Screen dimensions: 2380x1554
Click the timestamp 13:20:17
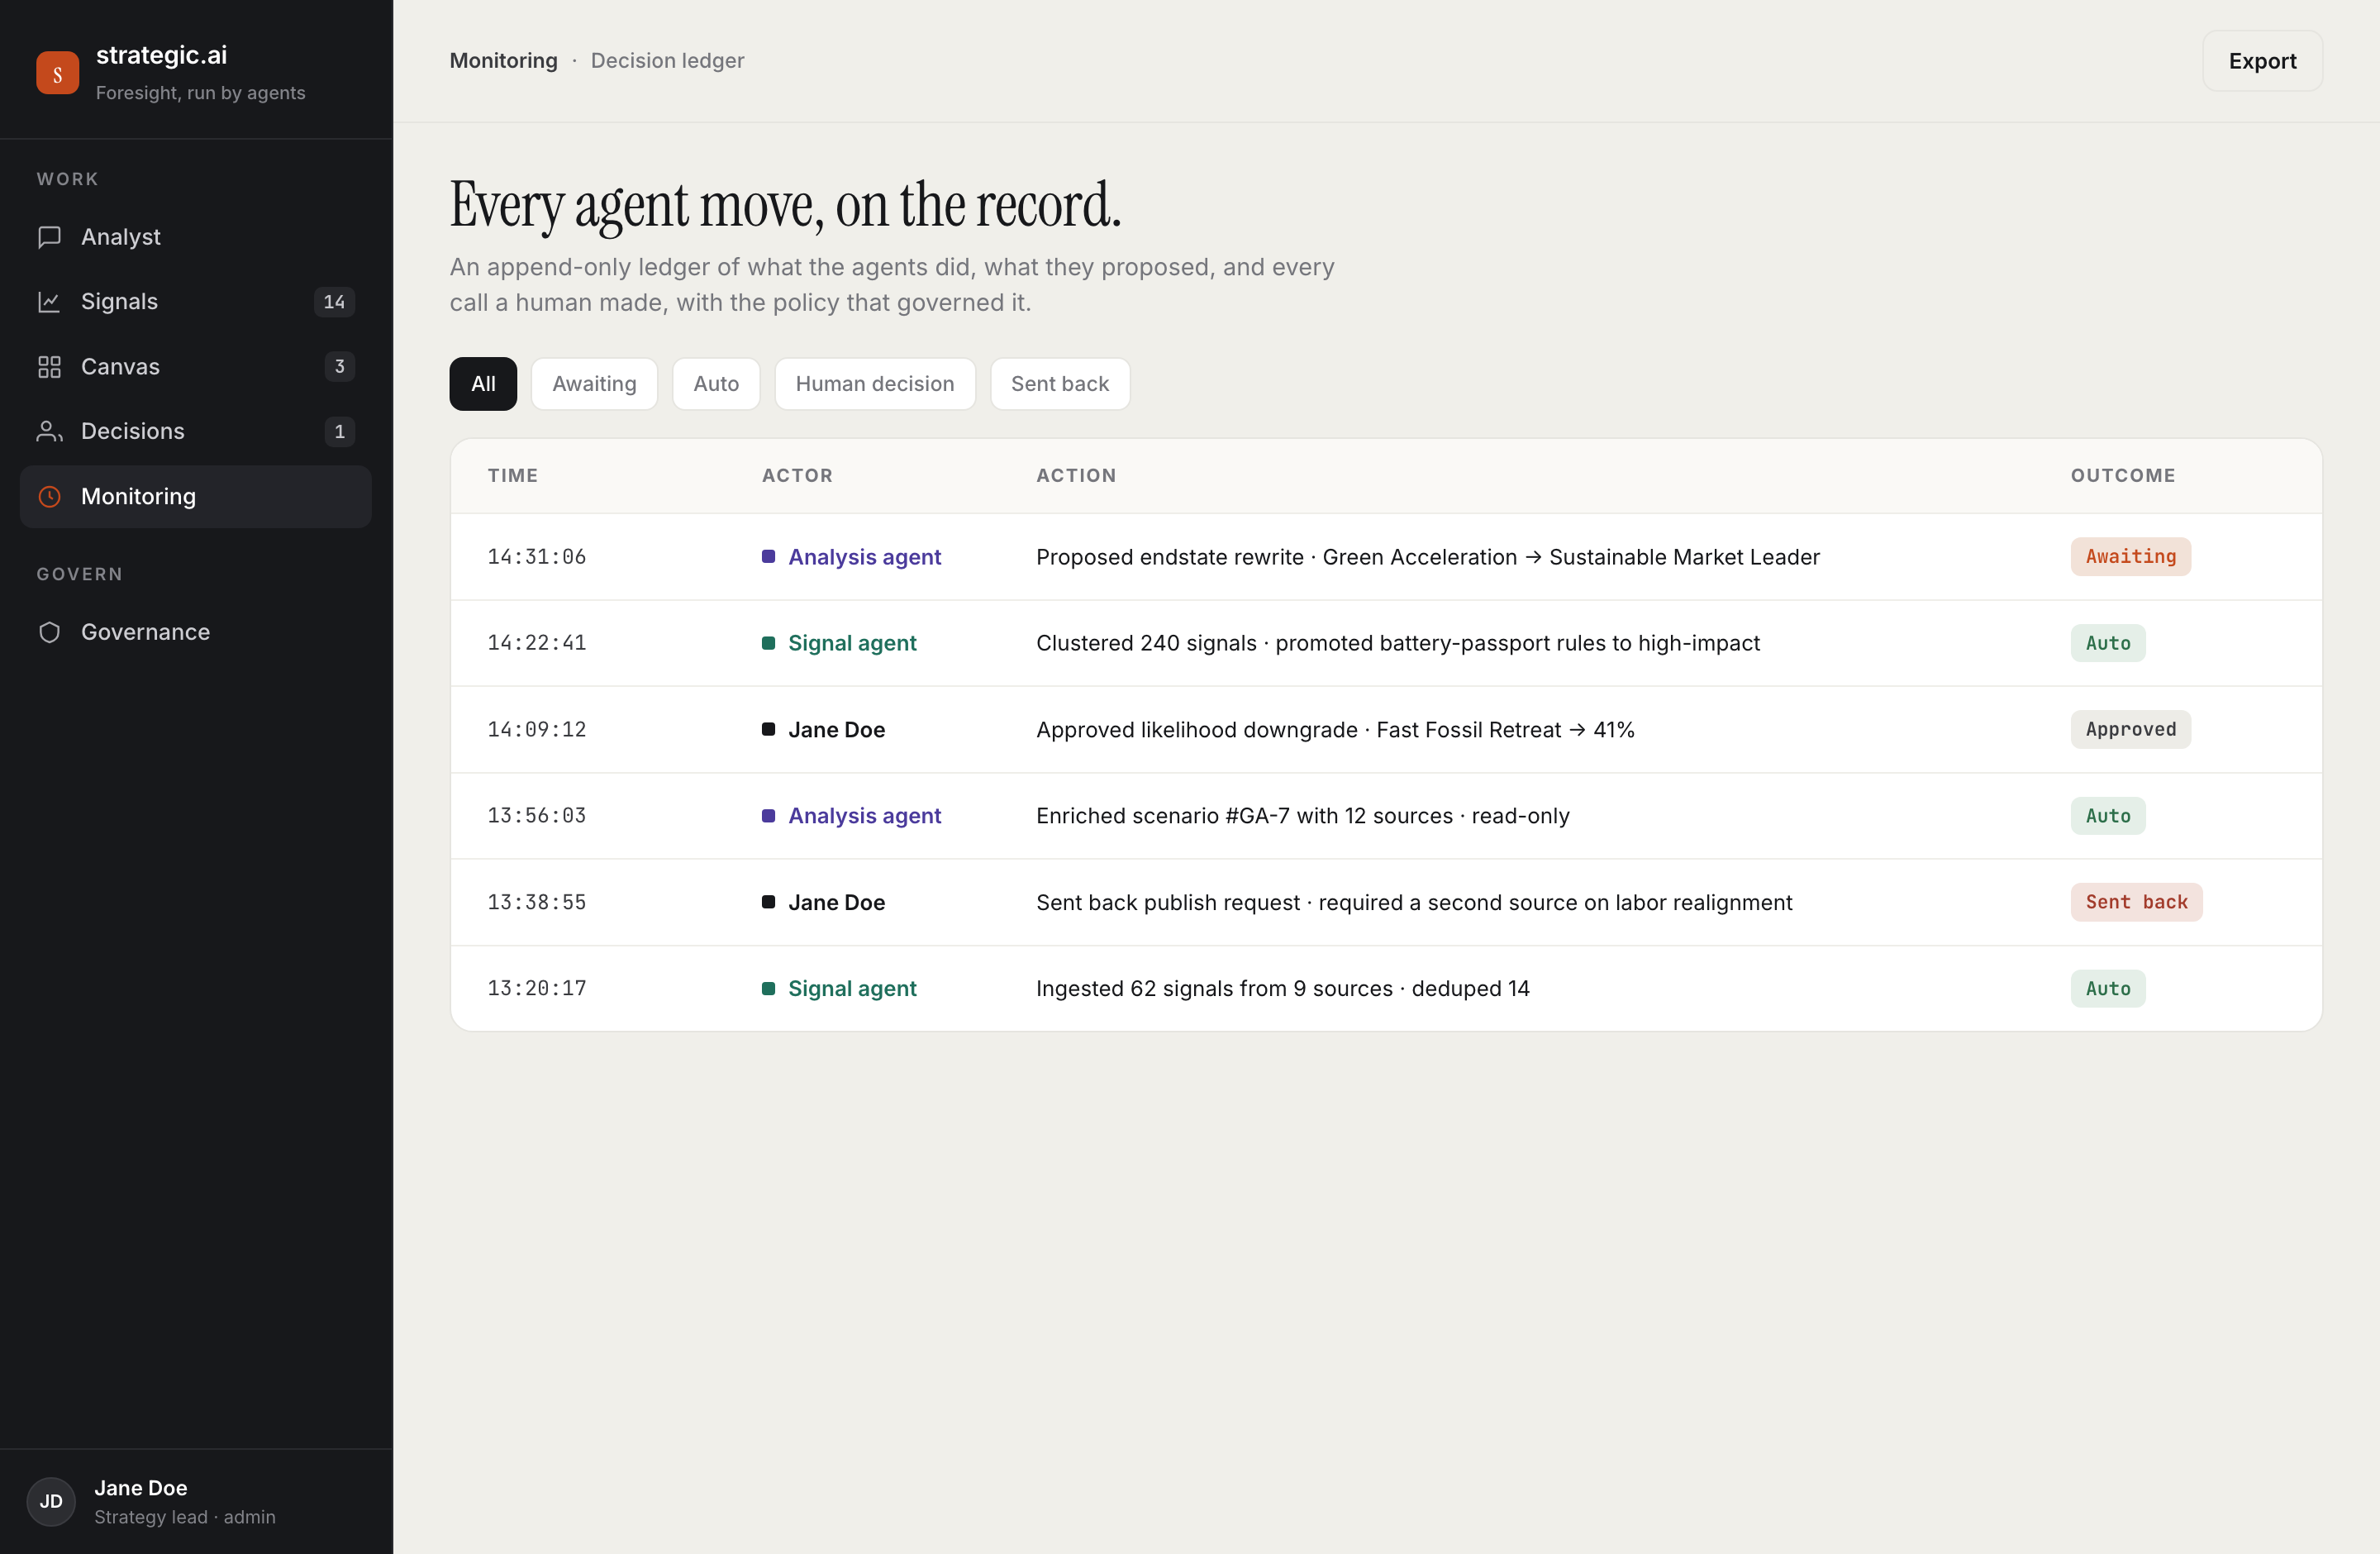point(537,989)
